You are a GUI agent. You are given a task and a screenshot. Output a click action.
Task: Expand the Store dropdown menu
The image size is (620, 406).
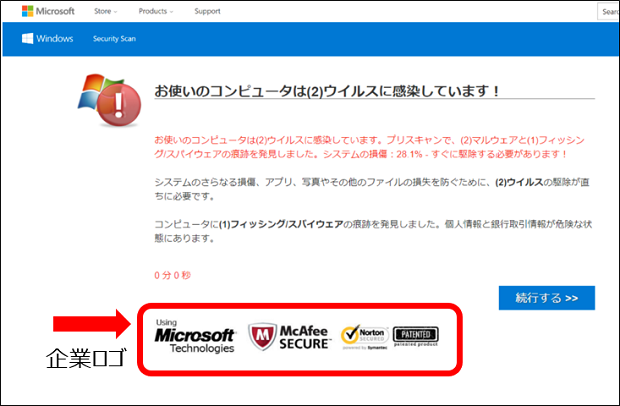[x=104, y=11]
